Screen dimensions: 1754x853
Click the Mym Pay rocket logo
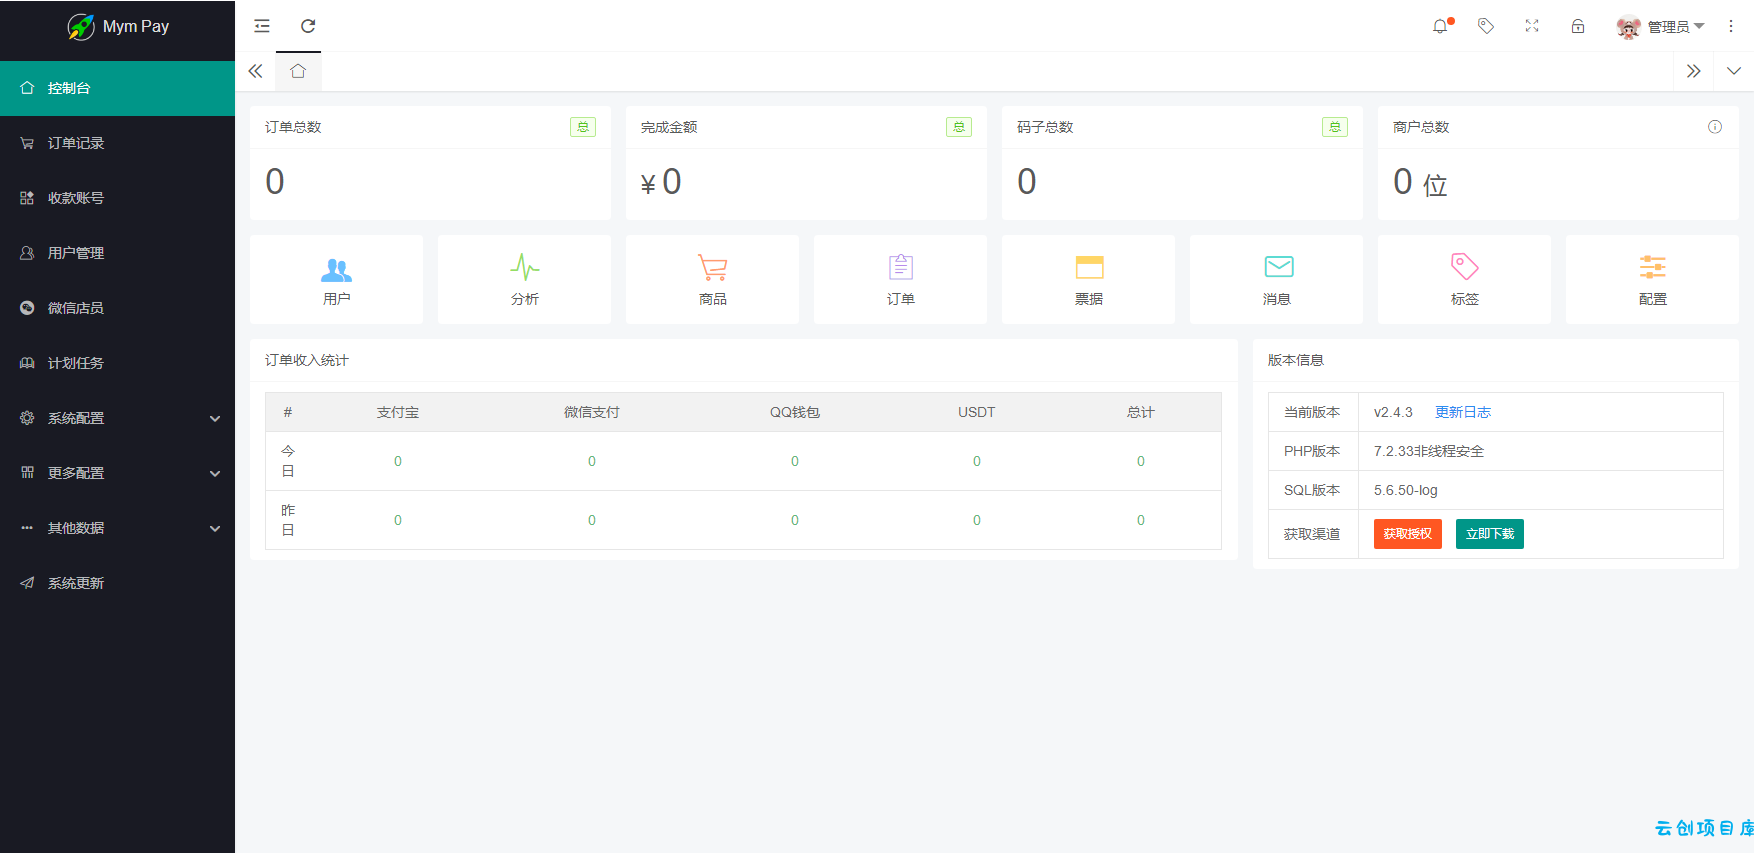coord(81,27)
